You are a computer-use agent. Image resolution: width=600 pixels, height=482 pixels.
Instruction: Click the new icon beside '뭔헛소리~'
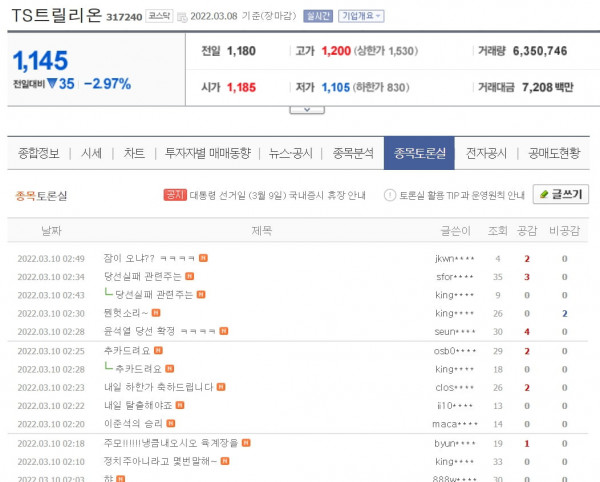click(x=156, y=313)
